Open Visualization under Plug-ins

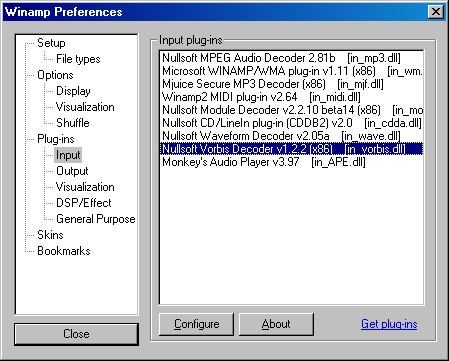(x=85, y=187)
